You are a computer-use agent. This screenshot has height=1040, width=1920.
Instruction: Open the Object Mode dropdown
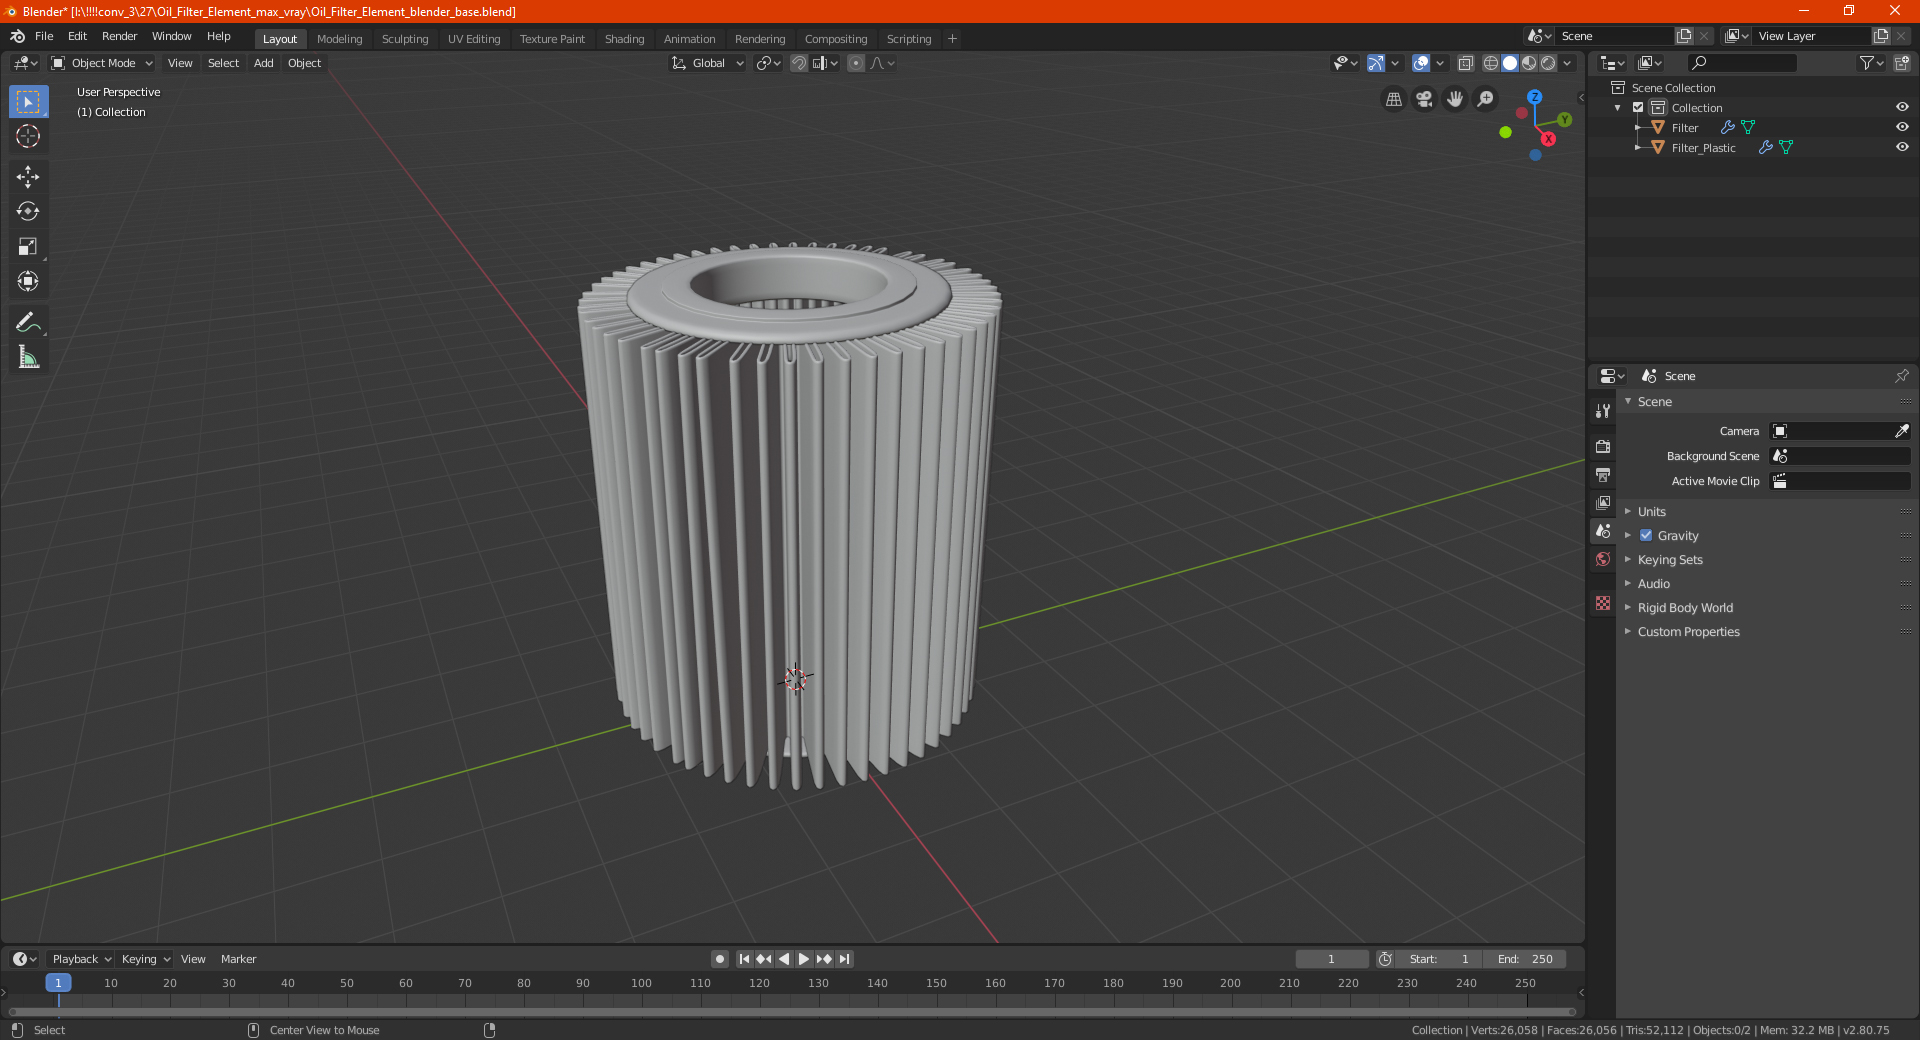pos(102,63)
